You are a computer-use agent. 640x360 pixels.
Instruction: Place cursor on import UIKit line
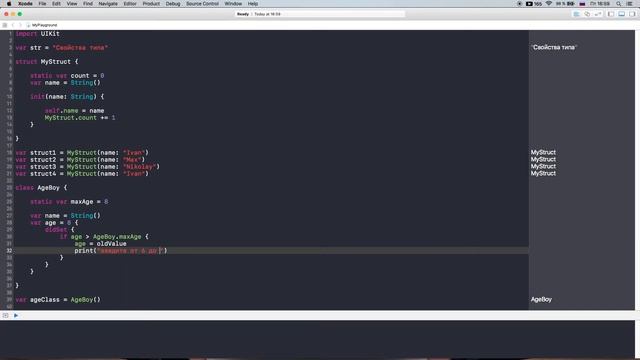(x=38, y=34)
